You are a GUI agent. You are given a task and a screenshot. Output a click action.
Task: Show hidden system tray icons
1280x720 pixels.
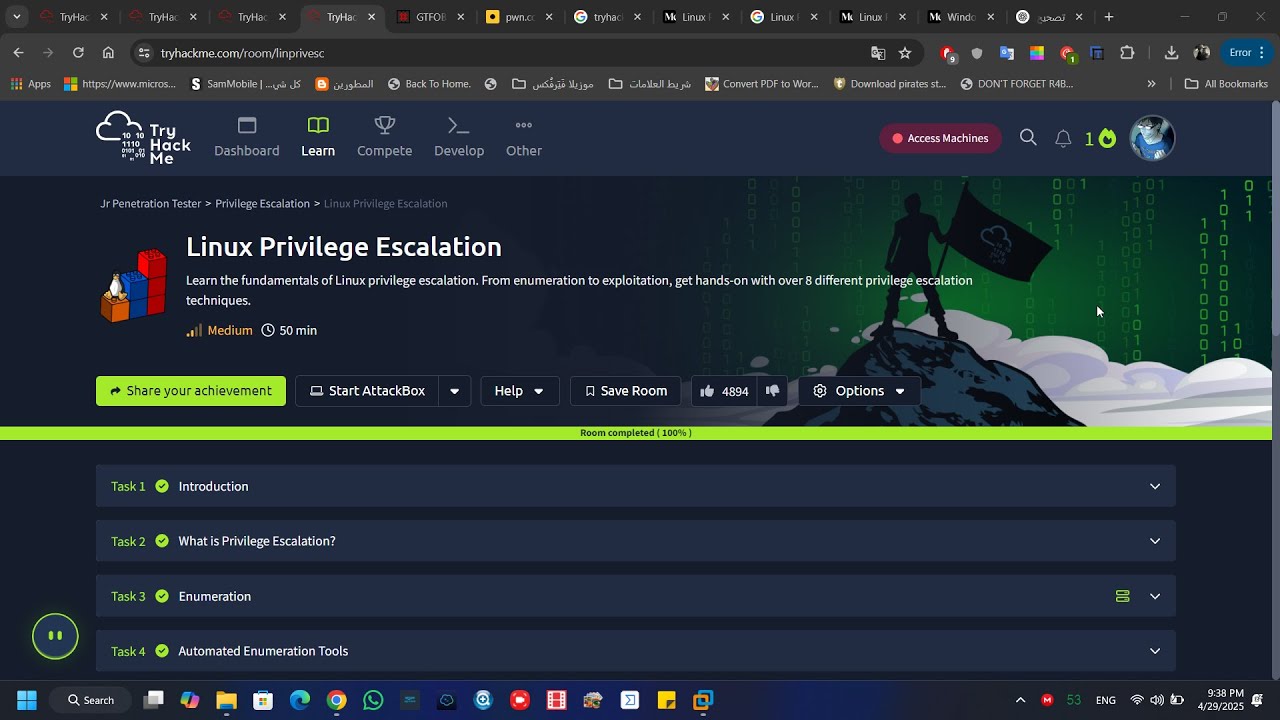[x=1020, y=700]
